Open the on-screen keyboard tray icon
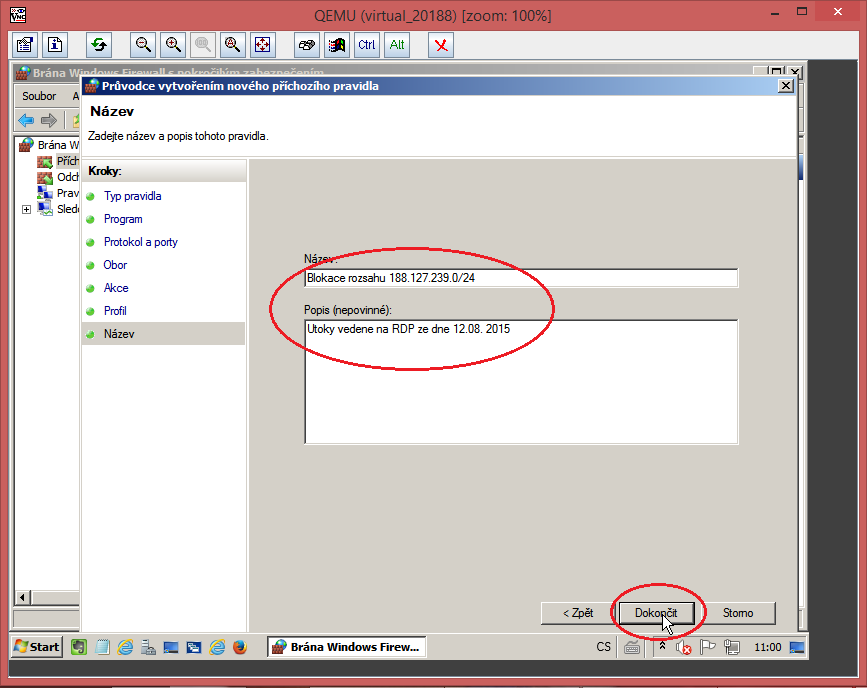This screenshot has width=867, height=688. click(632, 647)
